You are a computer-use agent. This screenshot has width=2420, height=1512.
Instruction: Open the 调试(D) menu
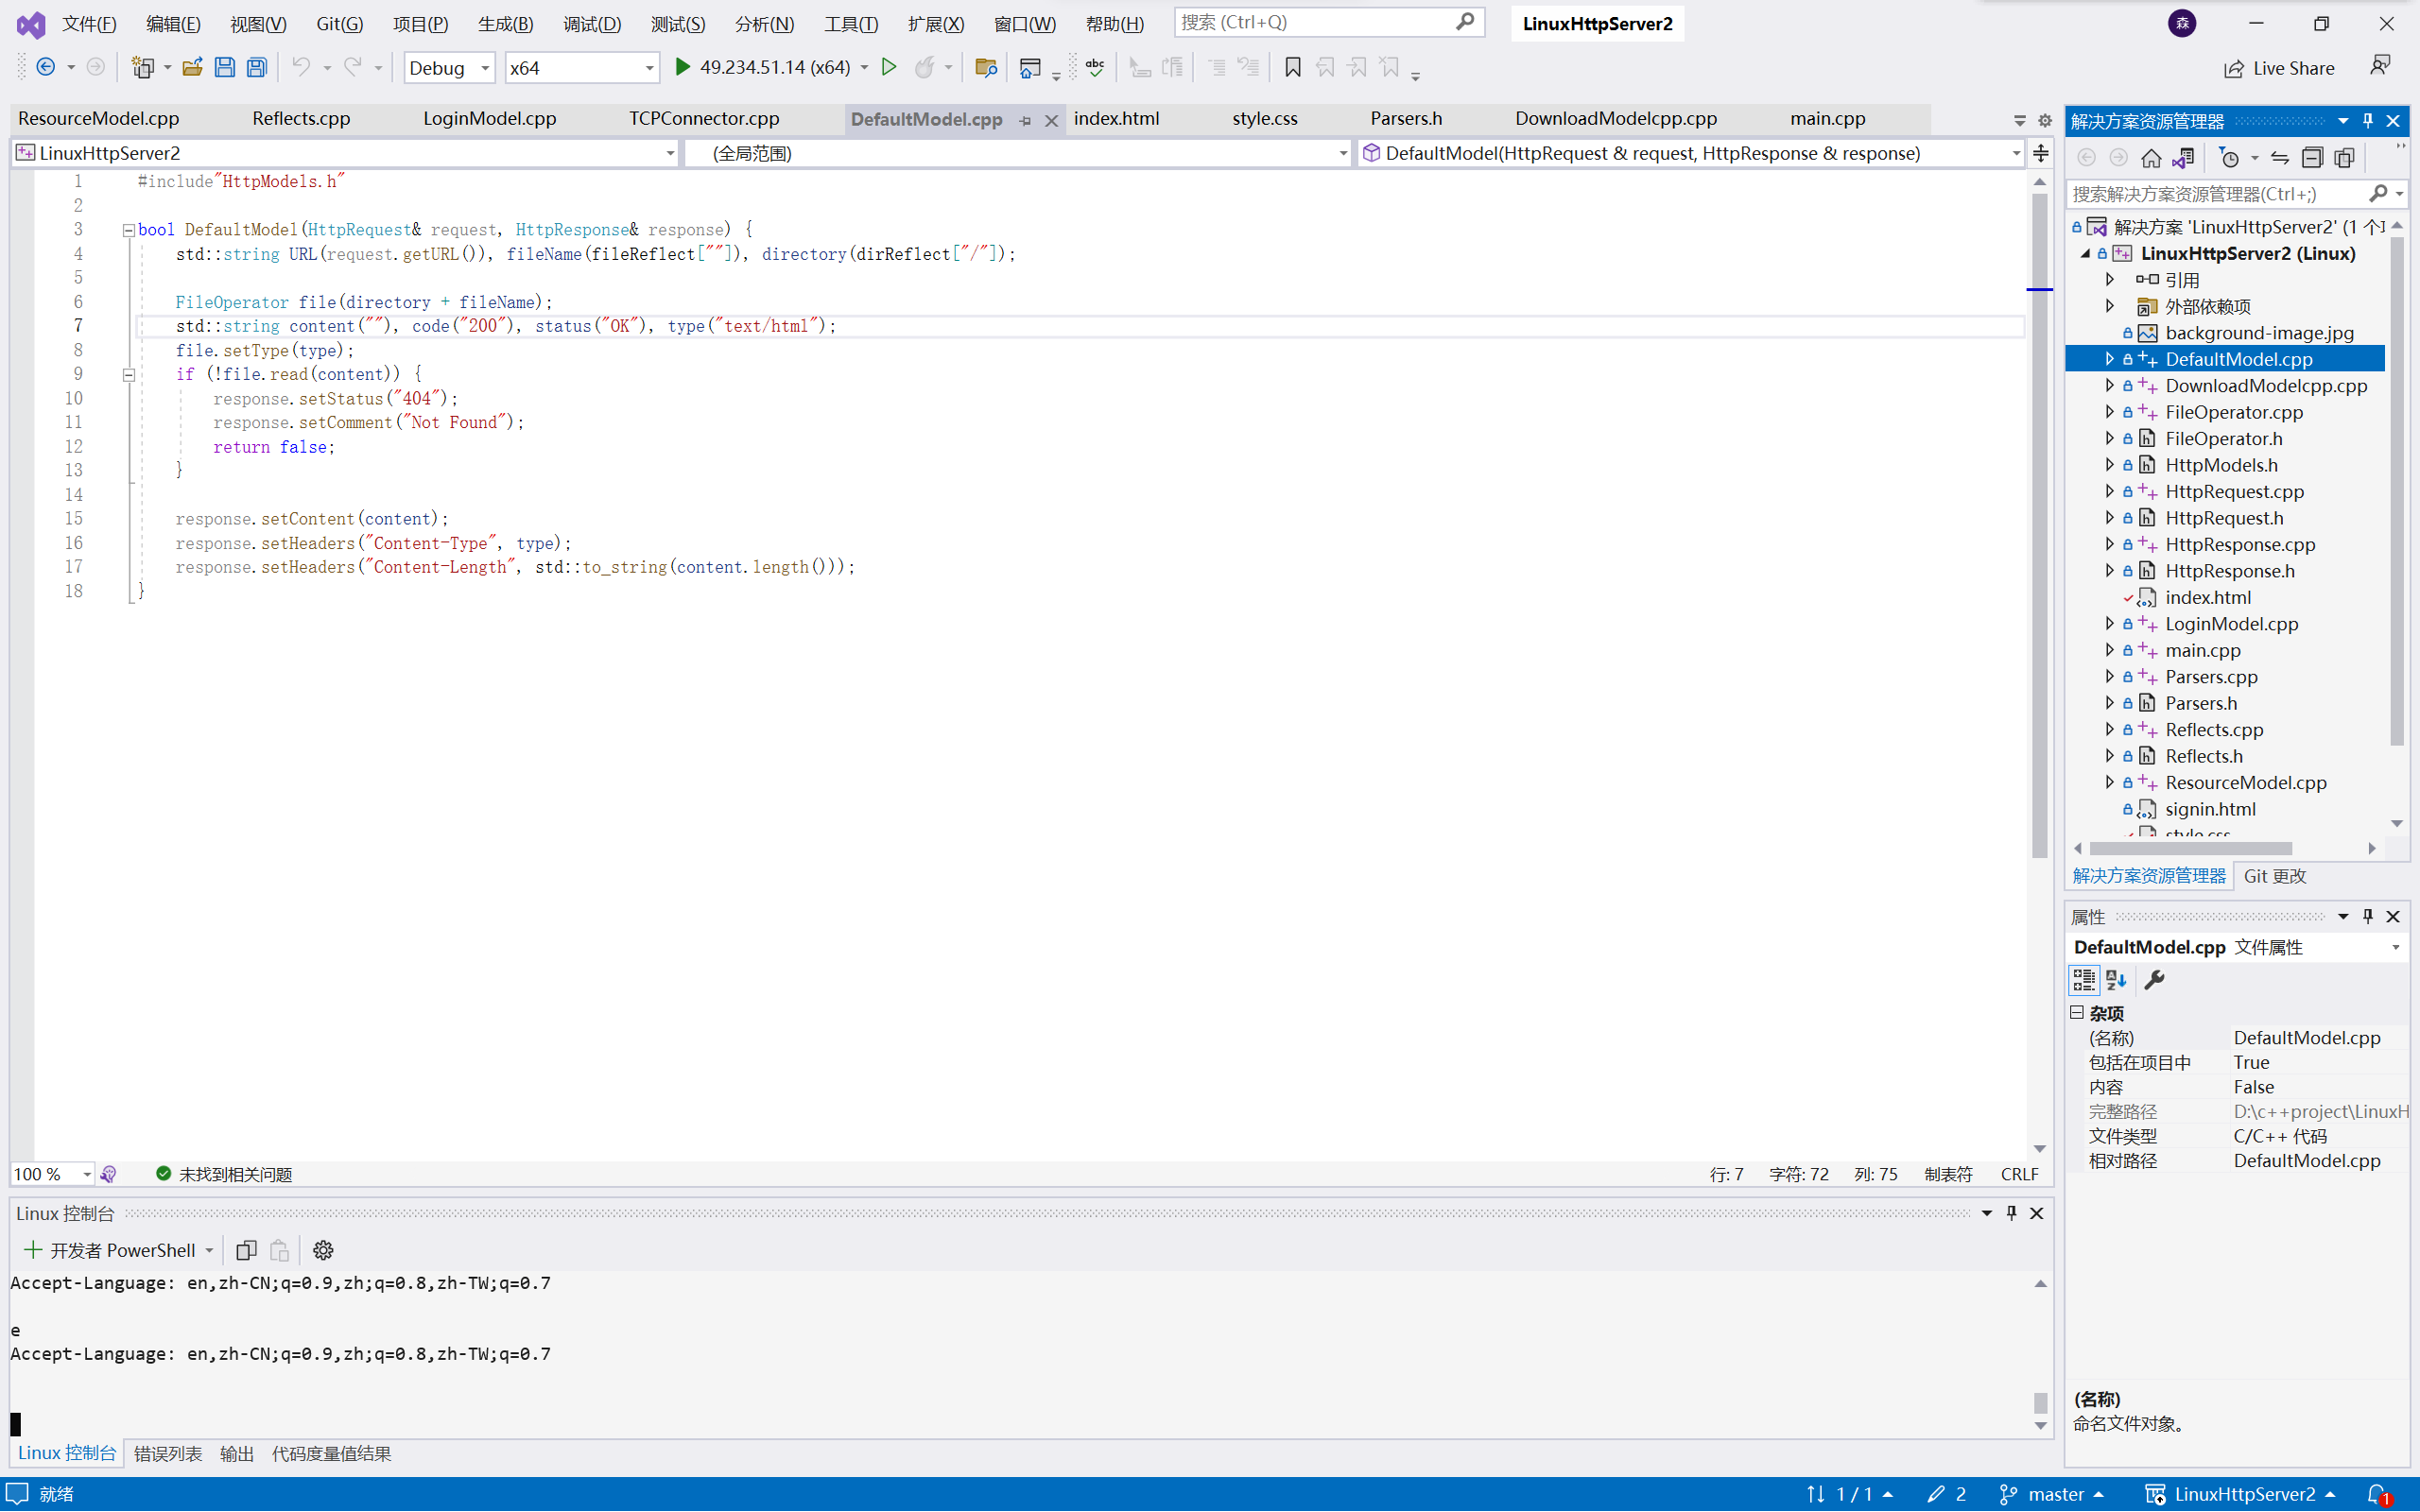point(592,23)
